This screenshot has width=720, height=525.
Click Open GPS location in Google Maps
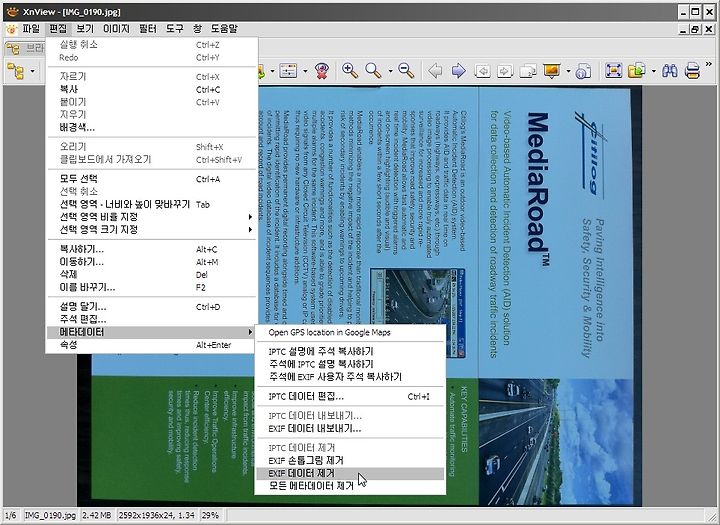[x=350, y=332]
